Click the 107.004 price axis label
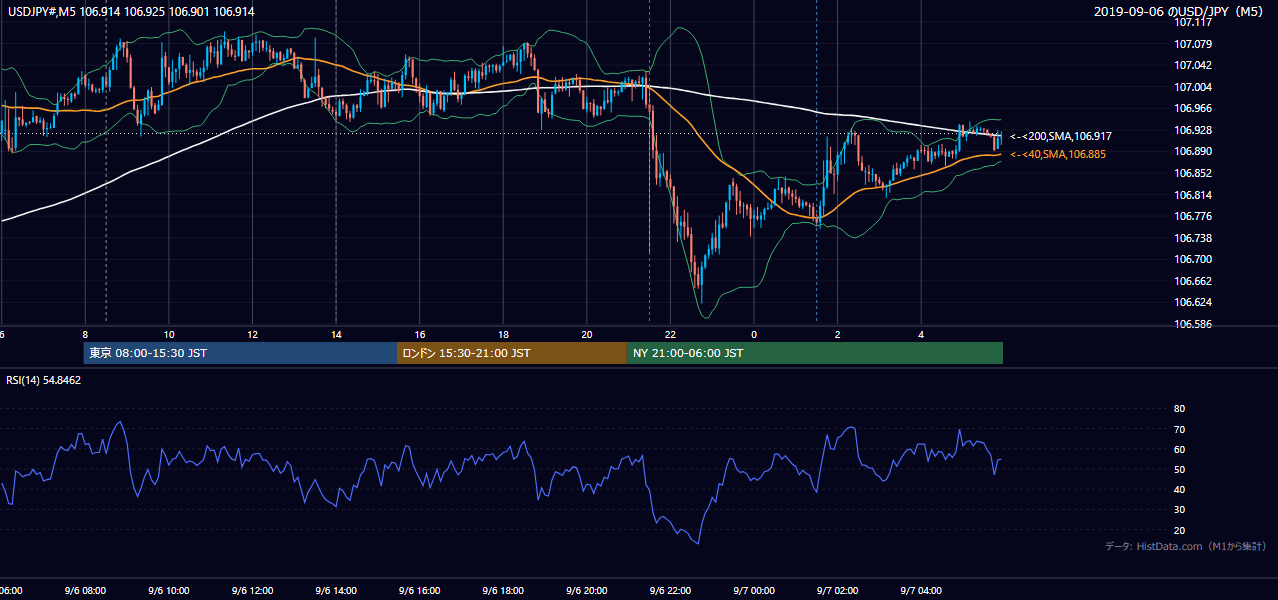The width and height of the screenshot is (1278, 600). tap(1192, 87)
